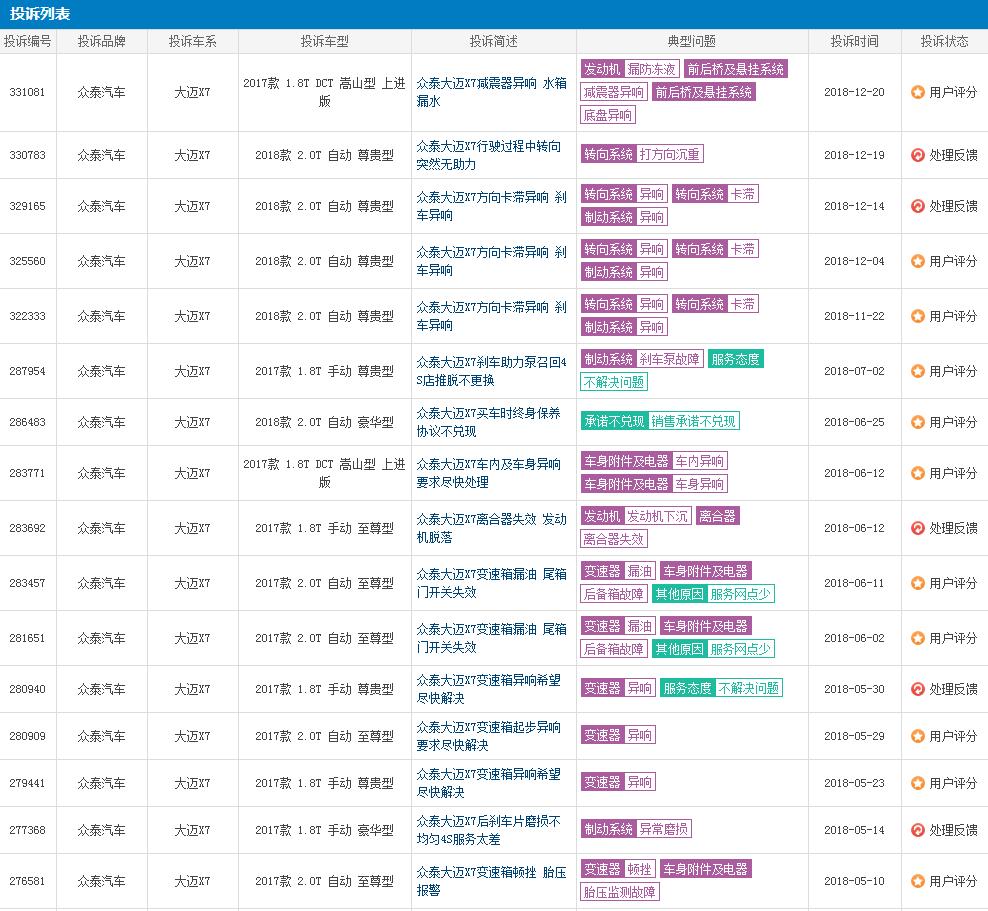Click the 典型问题 column header

tap(692, 42)
